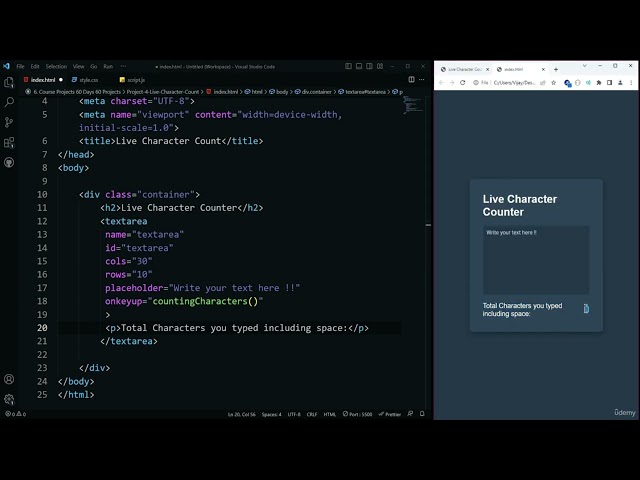Toggle the primary side bar layout
The width and height of the screenshot is (640, 480).
tap(348, 66)
